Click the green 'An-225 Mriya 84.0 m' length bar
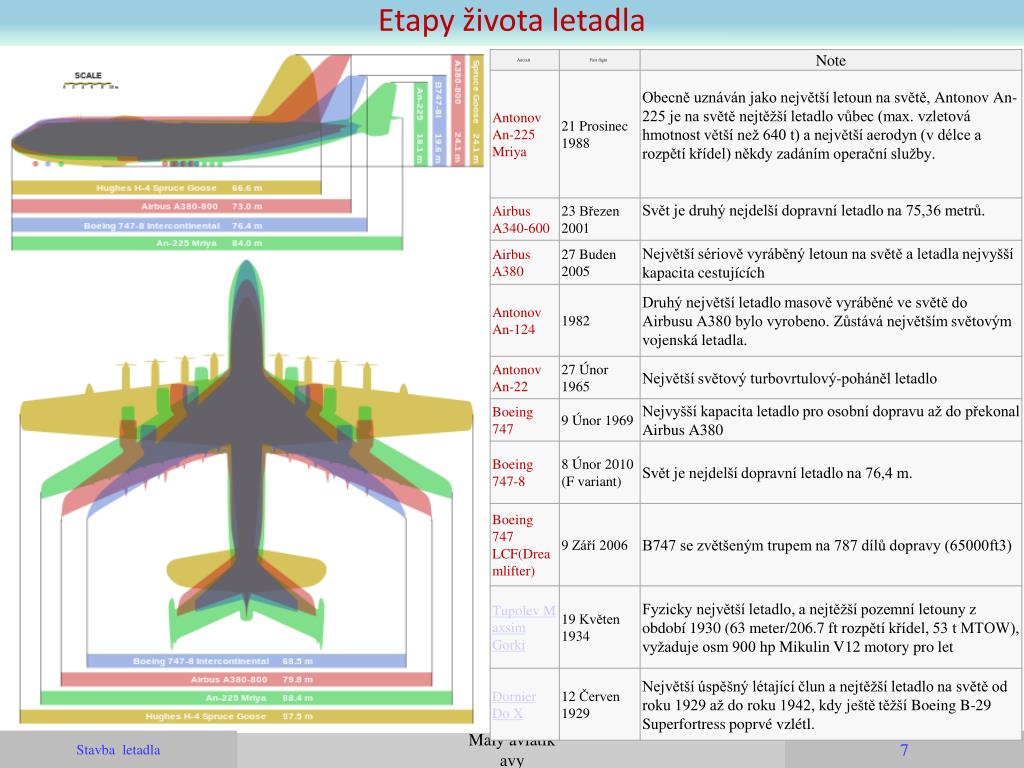This screenshot has width=1024, height=768. coord(207,243)
